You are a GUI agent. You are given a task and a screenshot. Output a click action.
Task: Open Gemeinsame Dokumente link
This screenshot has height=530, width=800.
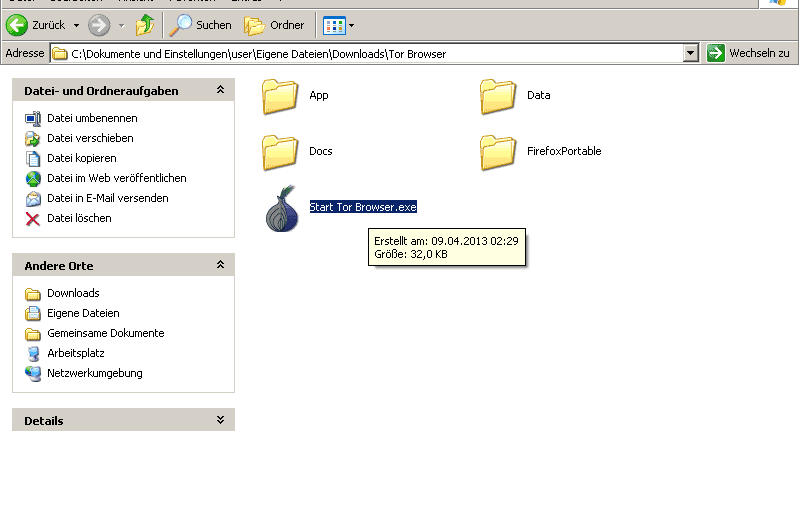point(106,333)
